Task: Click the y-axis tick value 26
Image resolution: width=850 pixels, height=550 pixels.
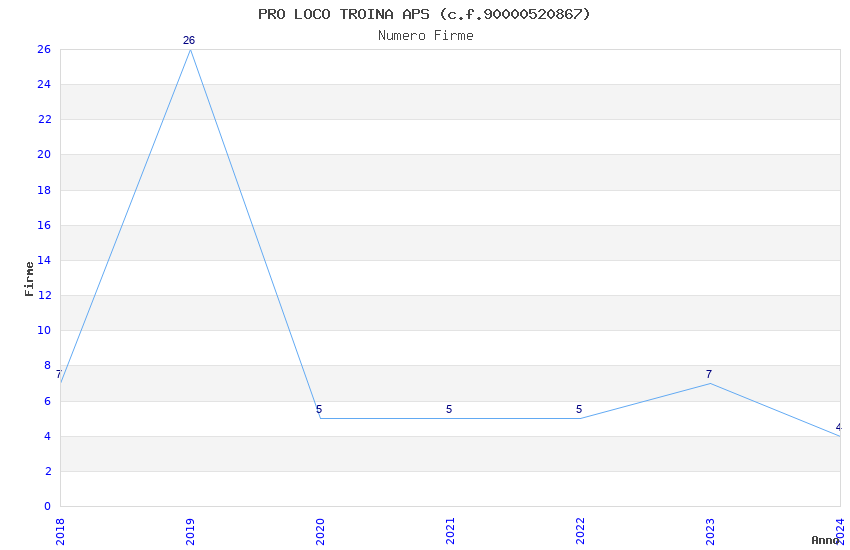Action: click(44, 49)
